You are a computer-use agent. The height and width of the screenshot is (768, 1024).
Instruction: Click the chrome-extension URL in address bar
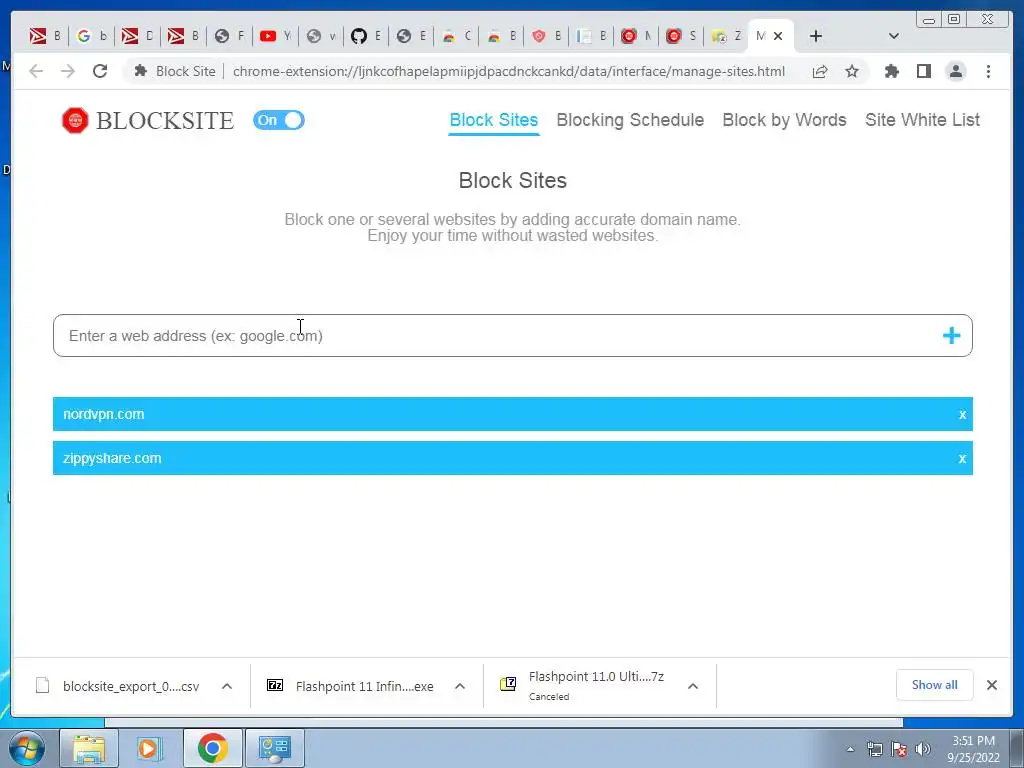[x=509, y=71]
